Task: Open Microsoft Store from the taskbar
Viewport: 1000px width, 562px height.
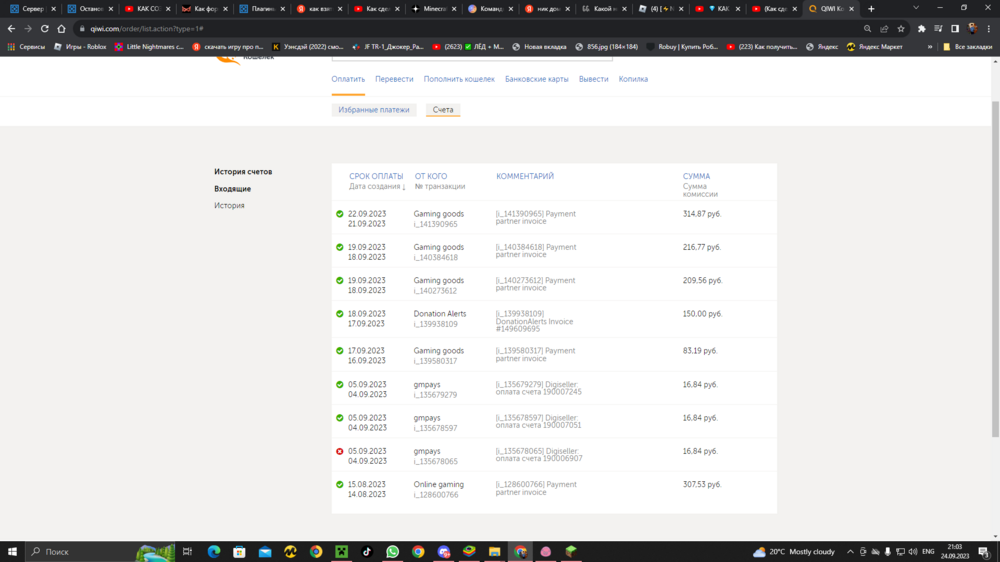Action: tap(239, 552)
